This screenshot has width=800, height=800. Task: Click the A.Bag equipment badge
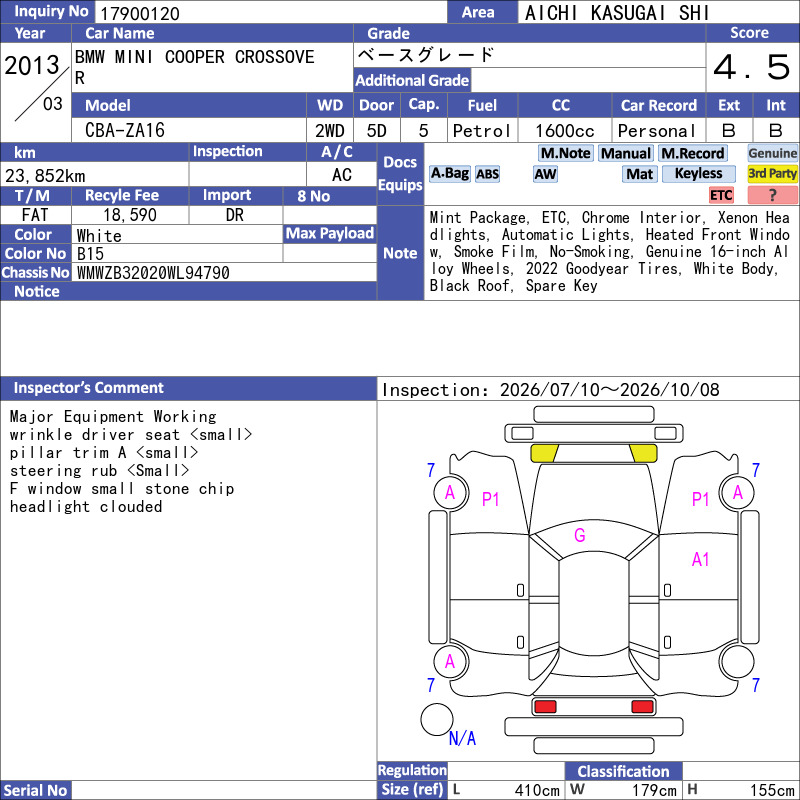449,173
